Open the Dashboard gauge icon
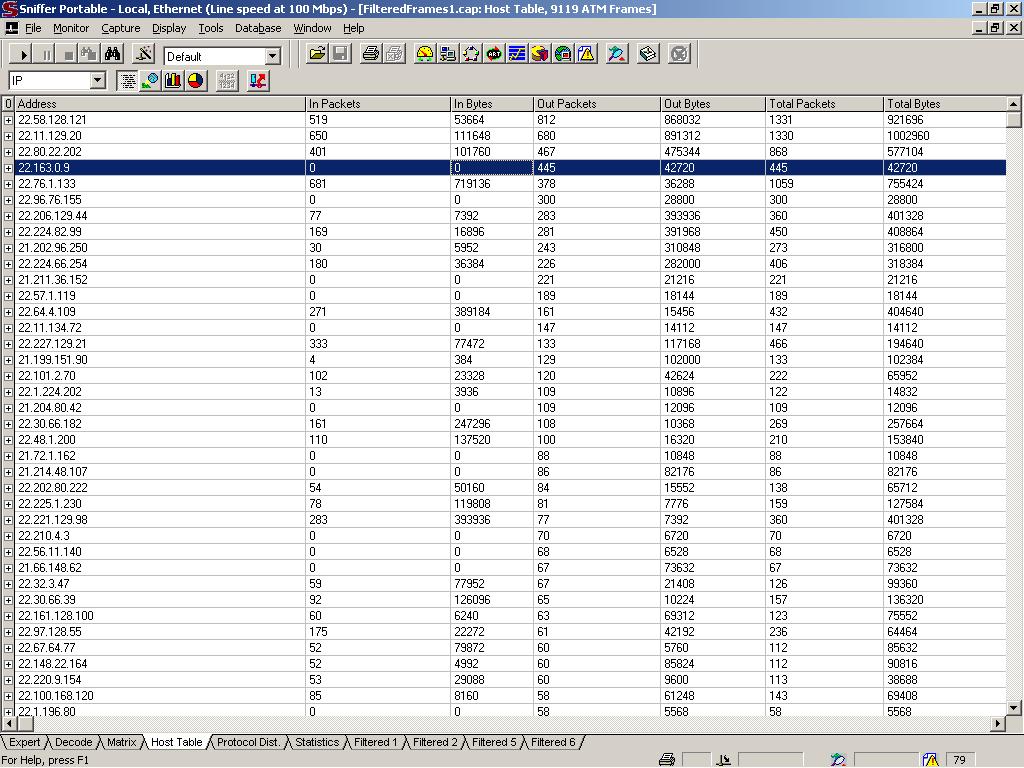The width and height of the screenshot is (1024, 768). (x=425, y=54)
